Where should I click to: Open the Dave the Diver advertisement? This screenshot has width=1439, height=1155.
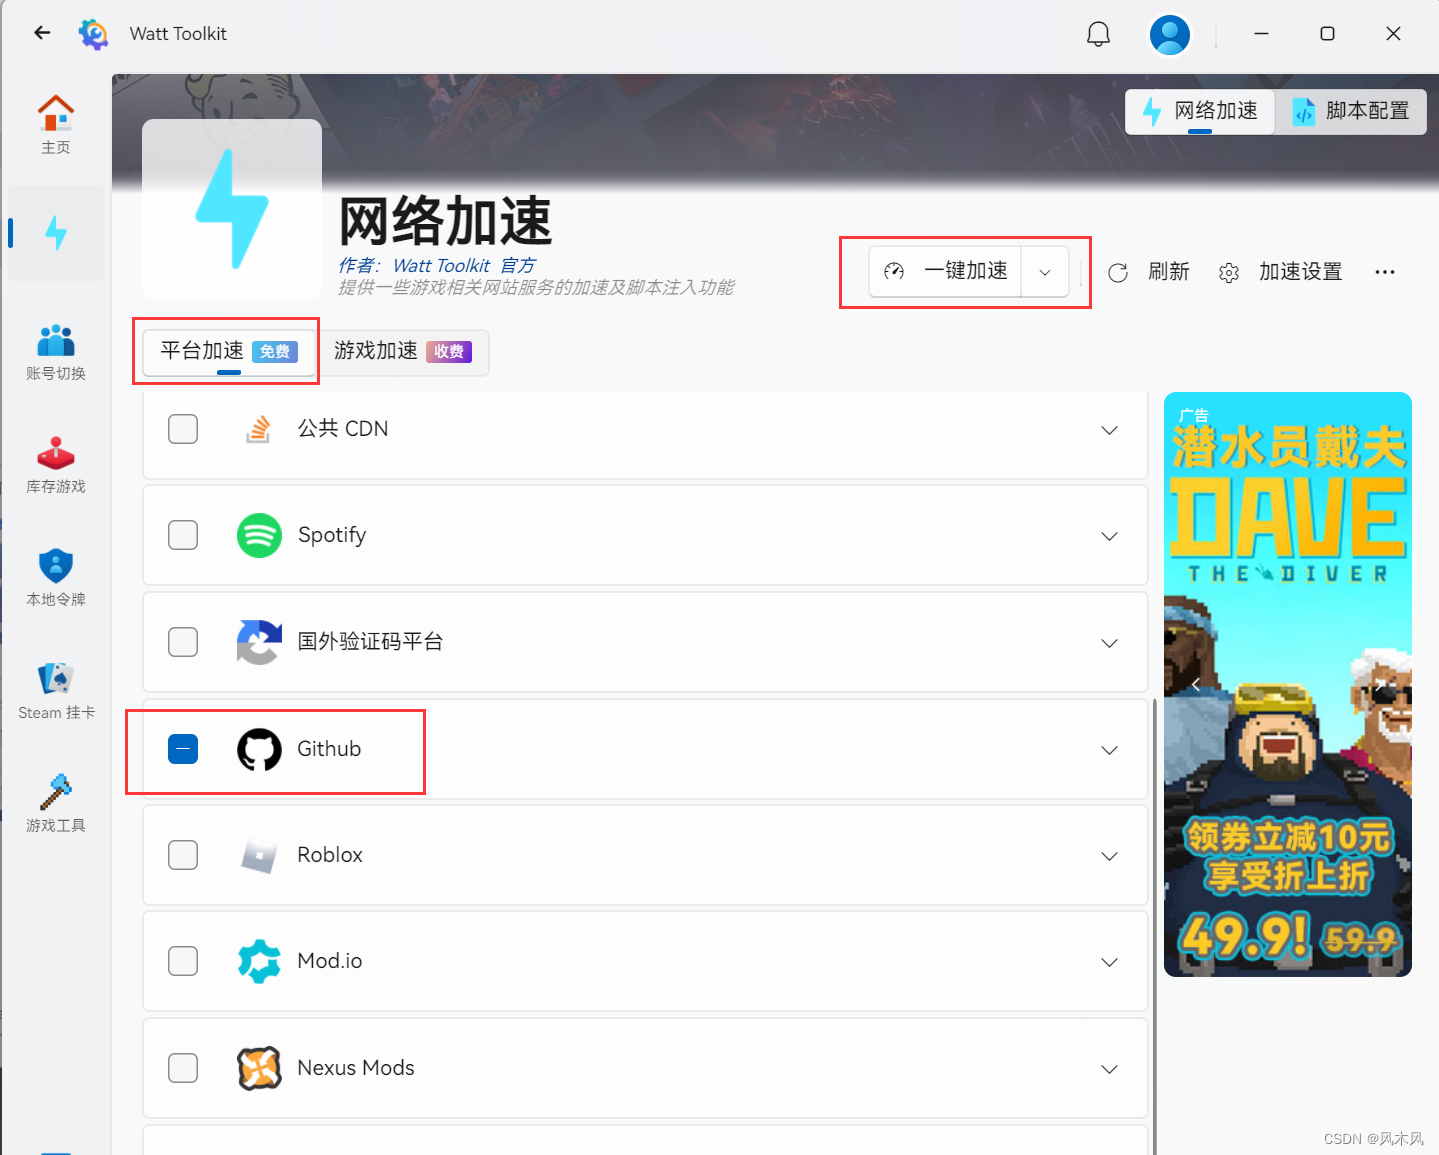1288,684
